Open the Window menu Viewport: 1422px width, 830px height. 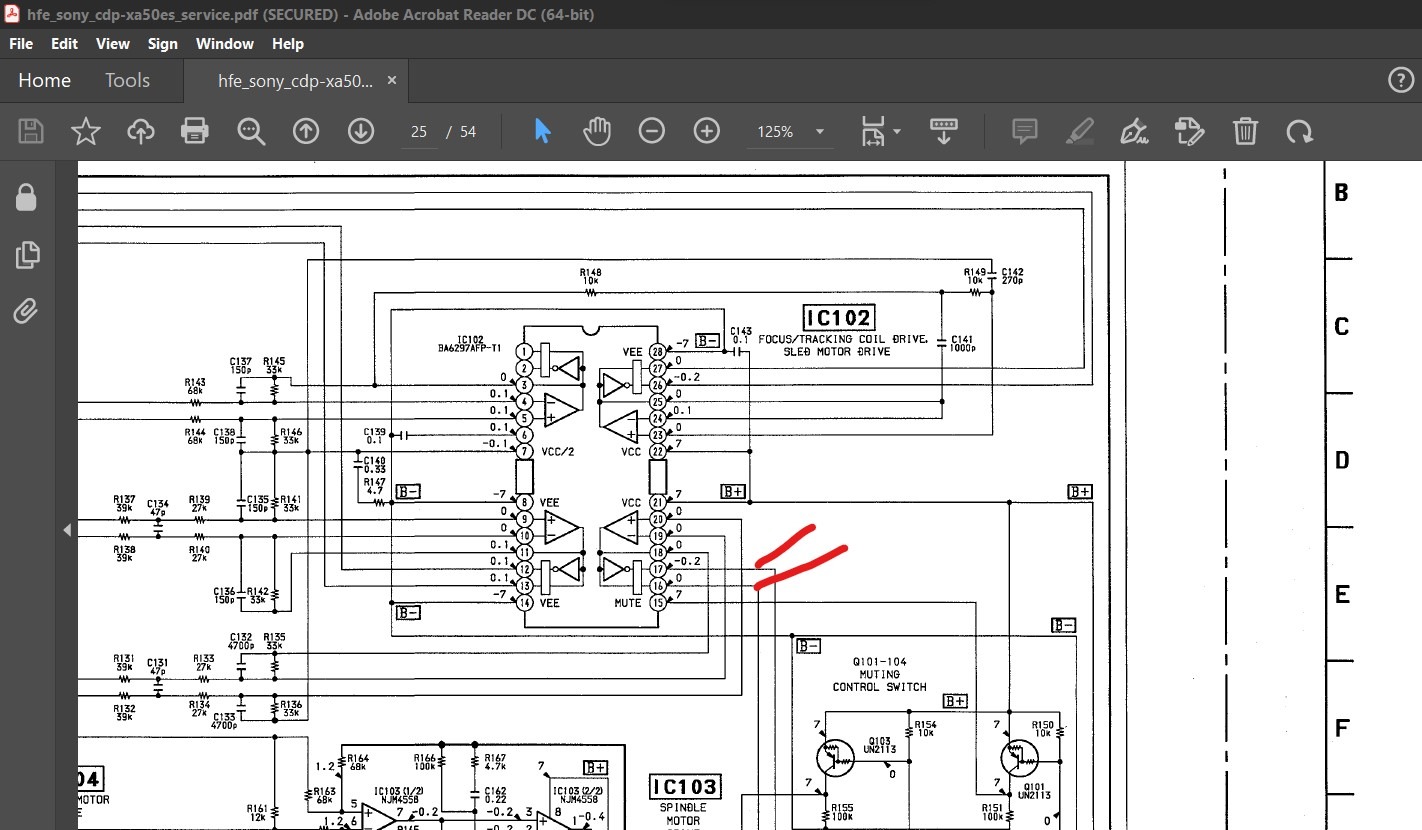(225, 44)
